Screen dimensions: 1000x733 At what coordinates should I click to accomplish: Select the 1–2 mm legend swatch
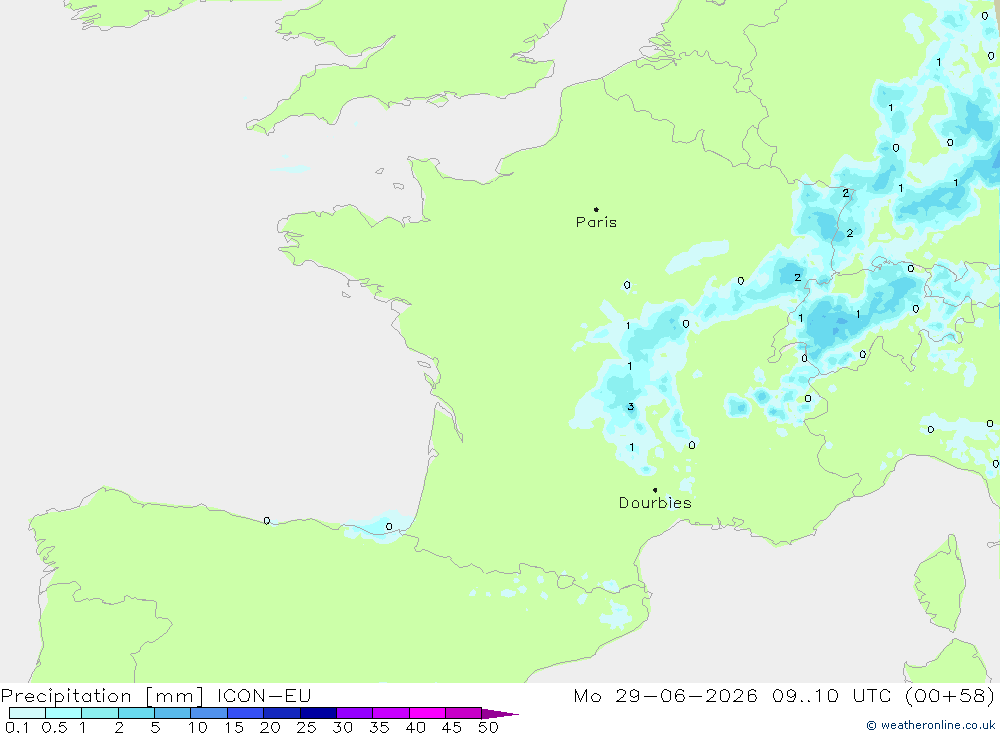(99, 713)
